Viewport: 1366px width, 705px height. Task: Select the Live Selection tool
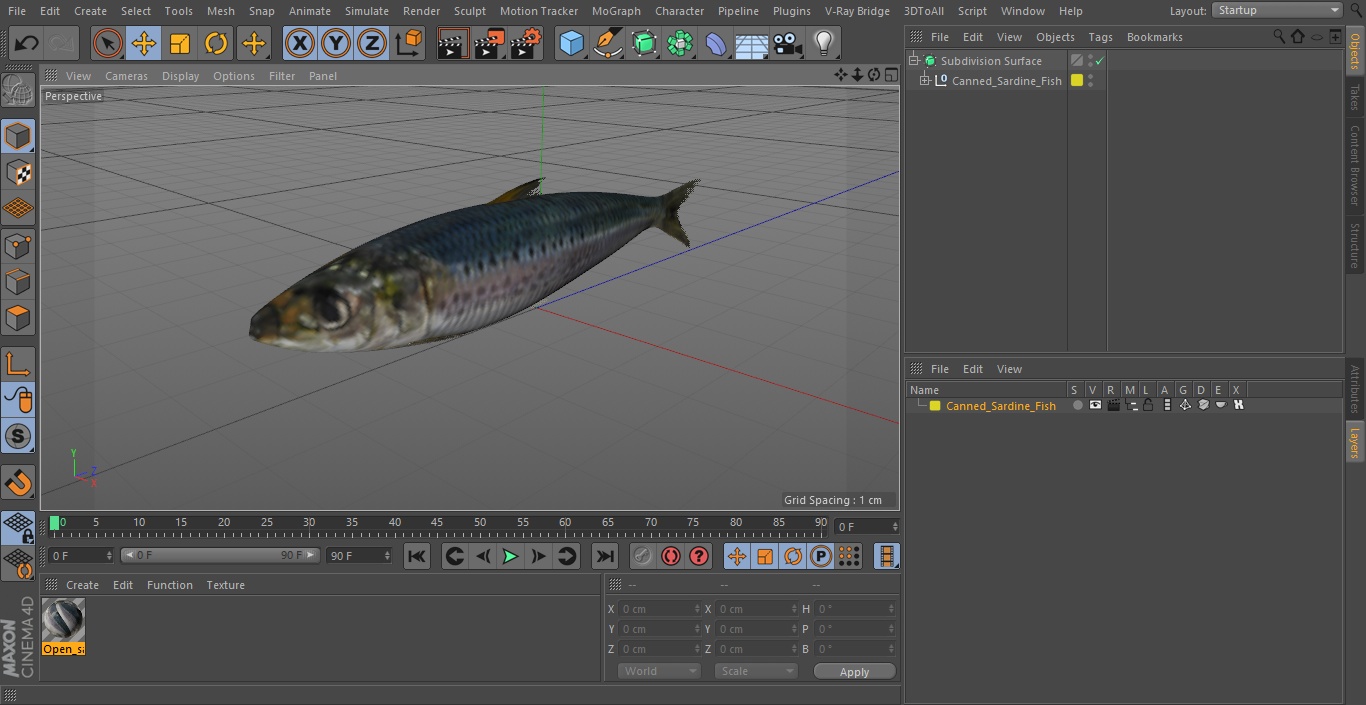[x=107, y=43]
